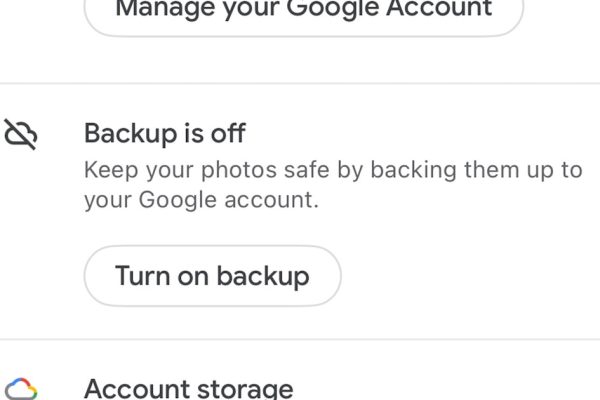Tap the crossed-out cloud backup icon

click(21, 134)
